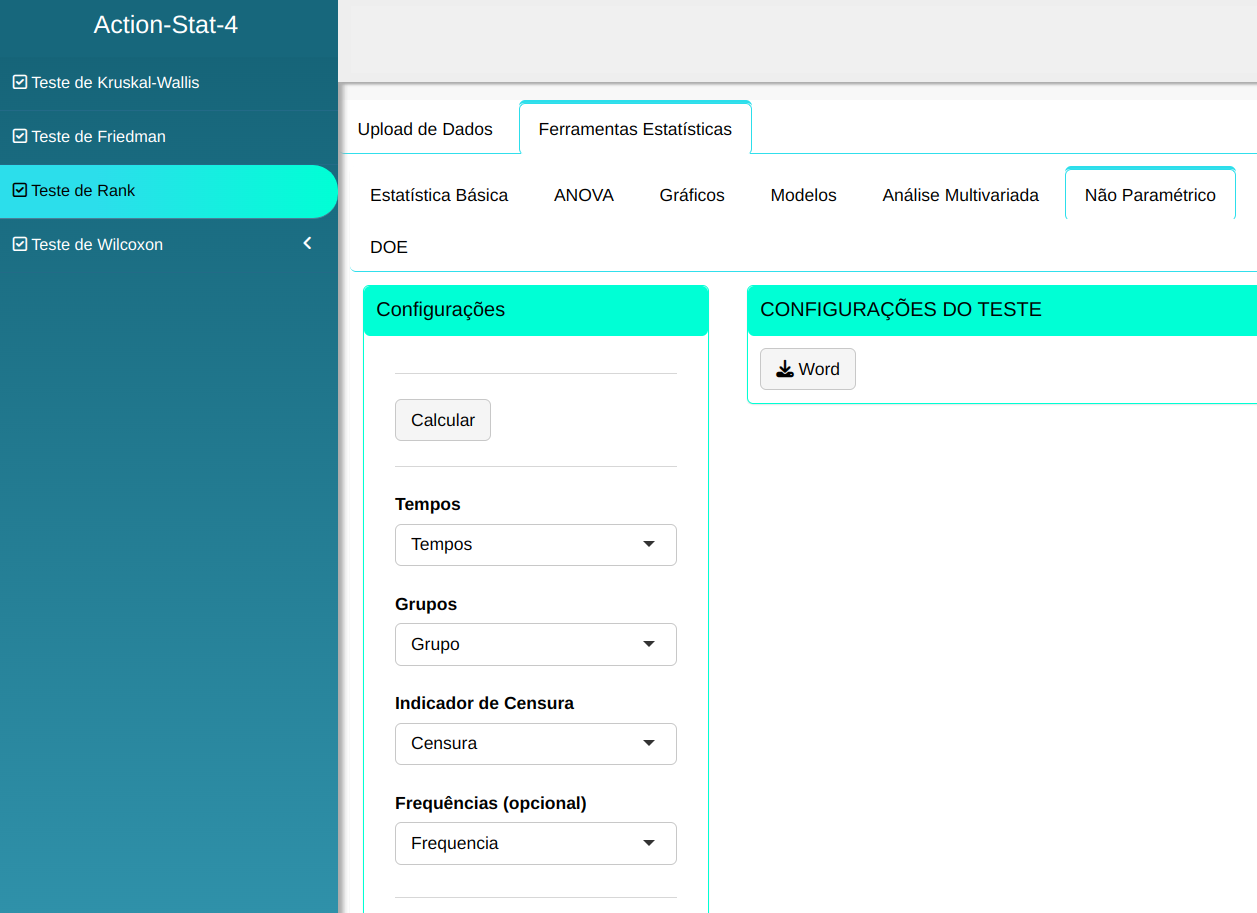Screen dimensions: 1257x913
Task: Open the Gráficos tab
Action: [x=692, y=195]
